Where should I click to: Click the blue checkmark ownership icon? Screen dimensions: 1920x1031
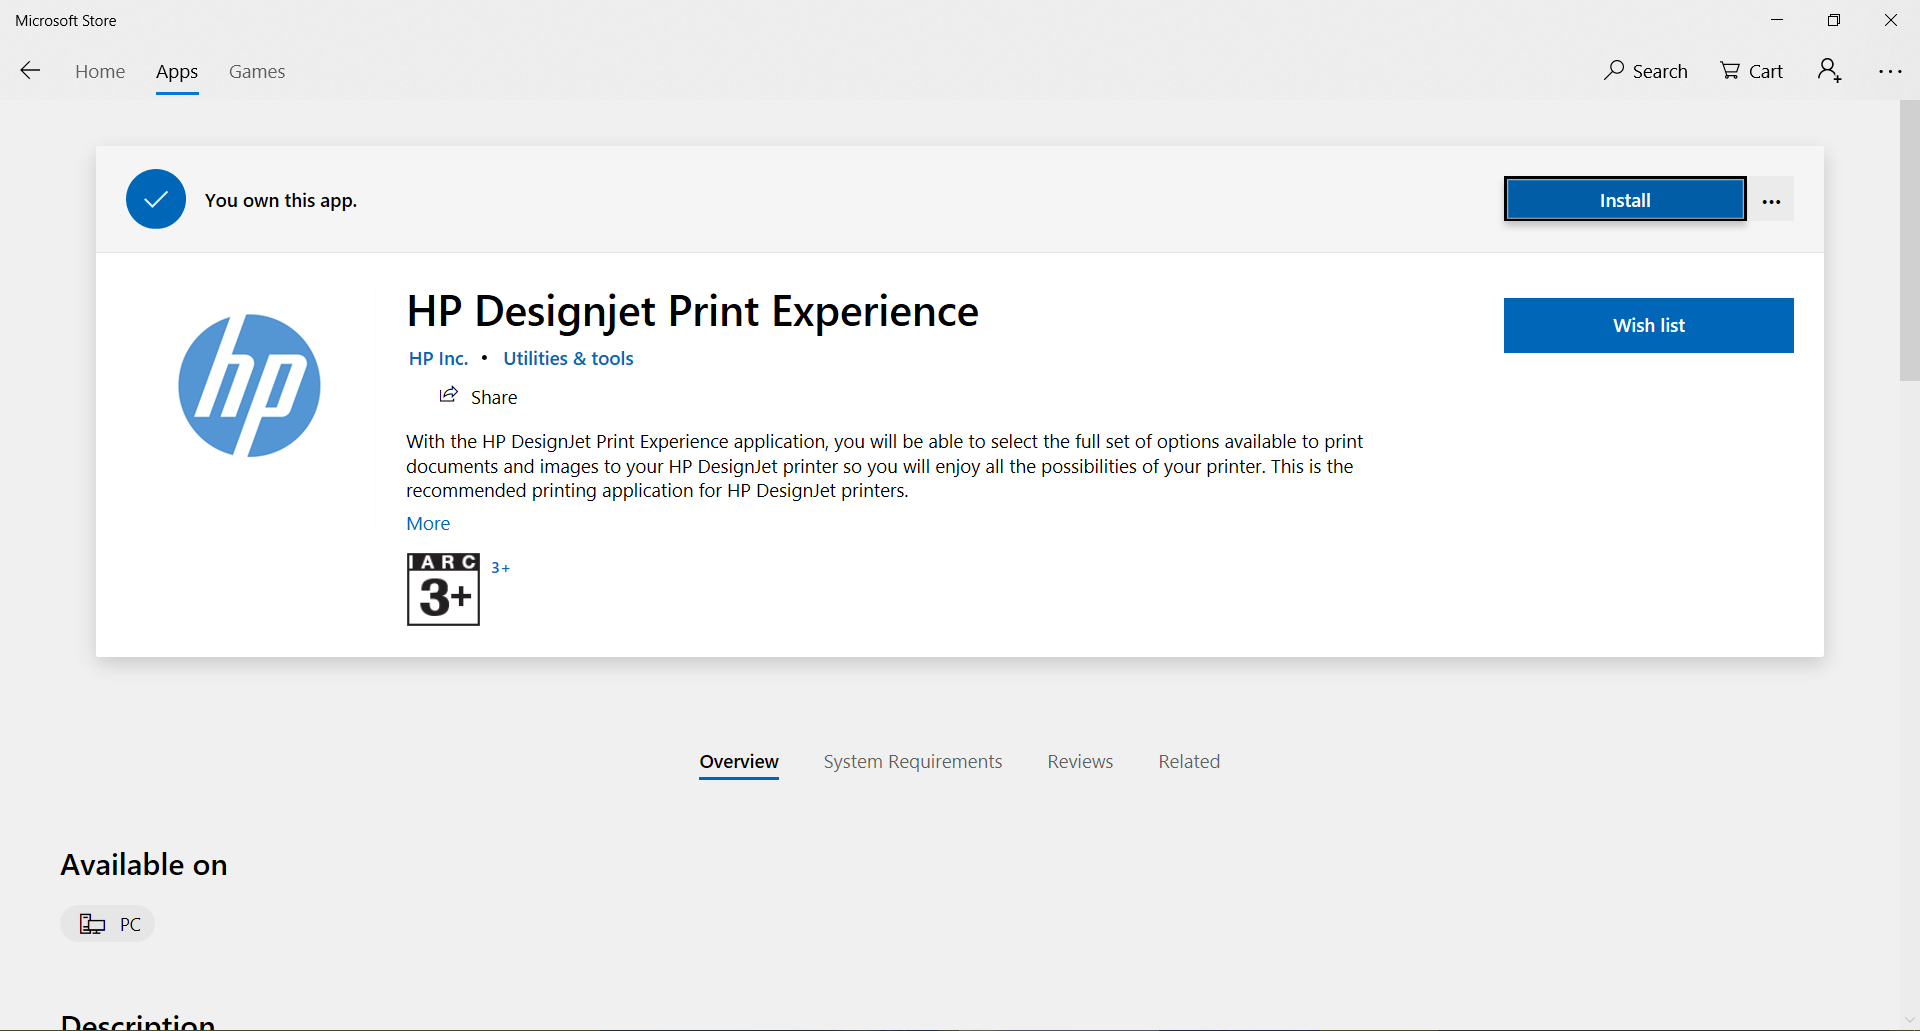(156, 199)
